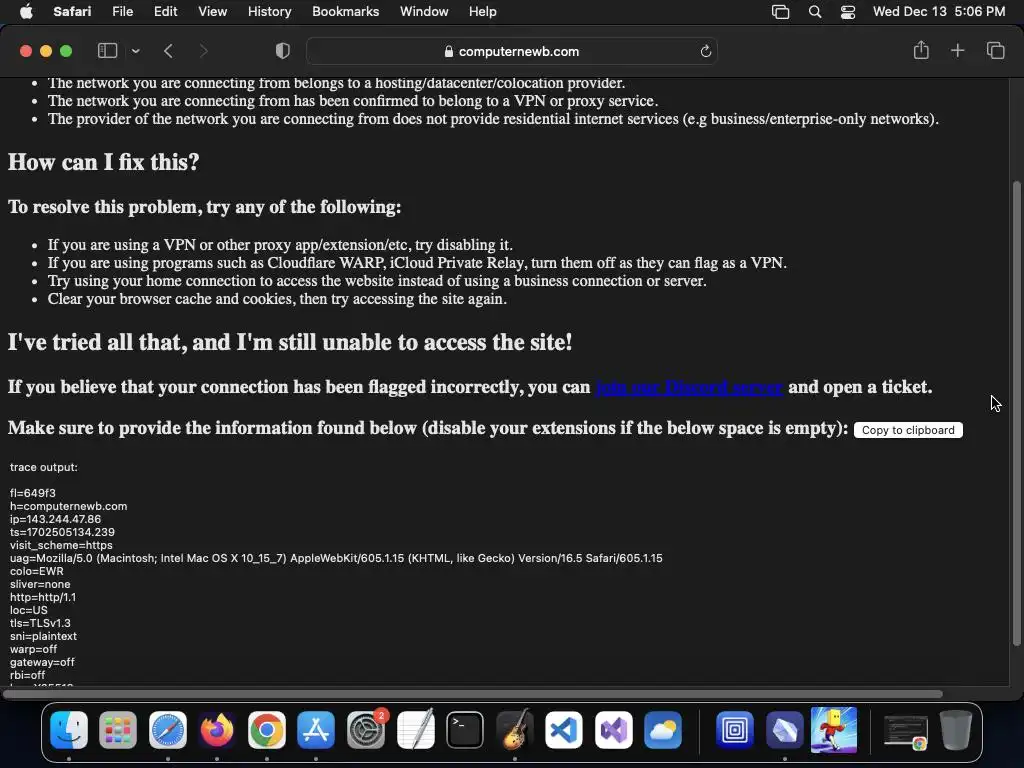
Task: Open Spotlight search icon
Action: 814,12
